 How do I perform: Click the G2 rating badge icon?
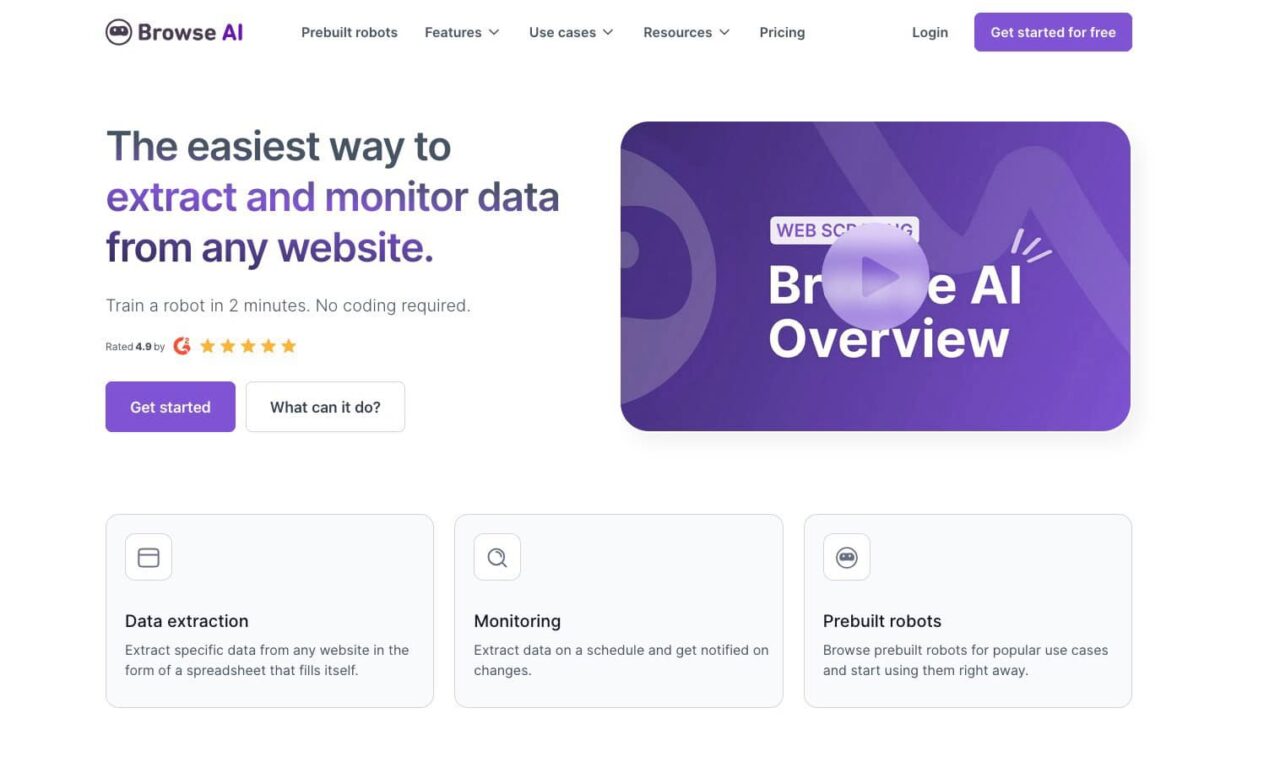coord(182,345)
